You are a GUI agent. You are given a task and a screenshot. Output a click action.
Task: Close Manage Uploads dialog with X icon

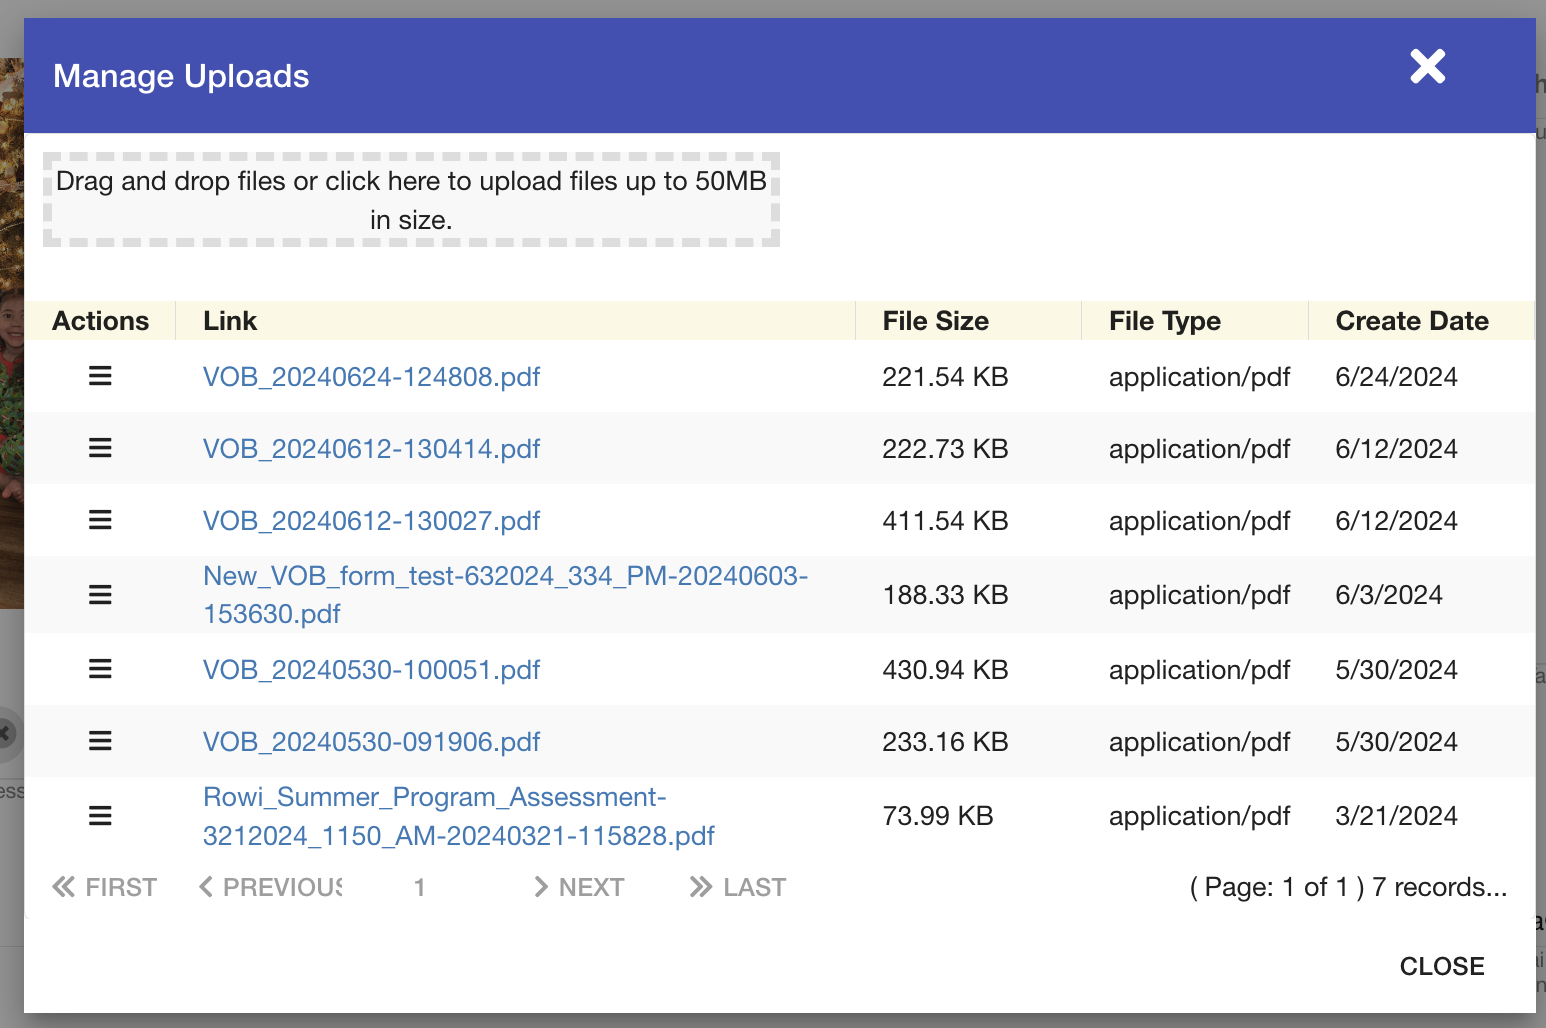(x=1427, y=67)
